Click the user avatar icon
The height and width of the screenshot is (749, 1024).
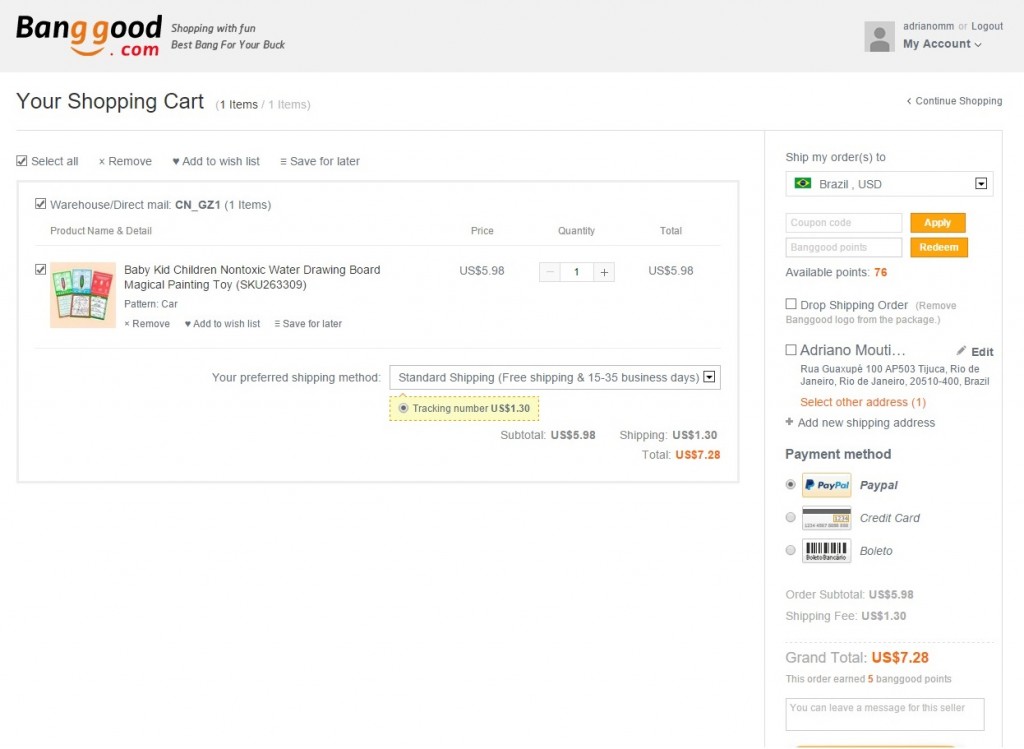pyautogui.click(x=879, y=37)
